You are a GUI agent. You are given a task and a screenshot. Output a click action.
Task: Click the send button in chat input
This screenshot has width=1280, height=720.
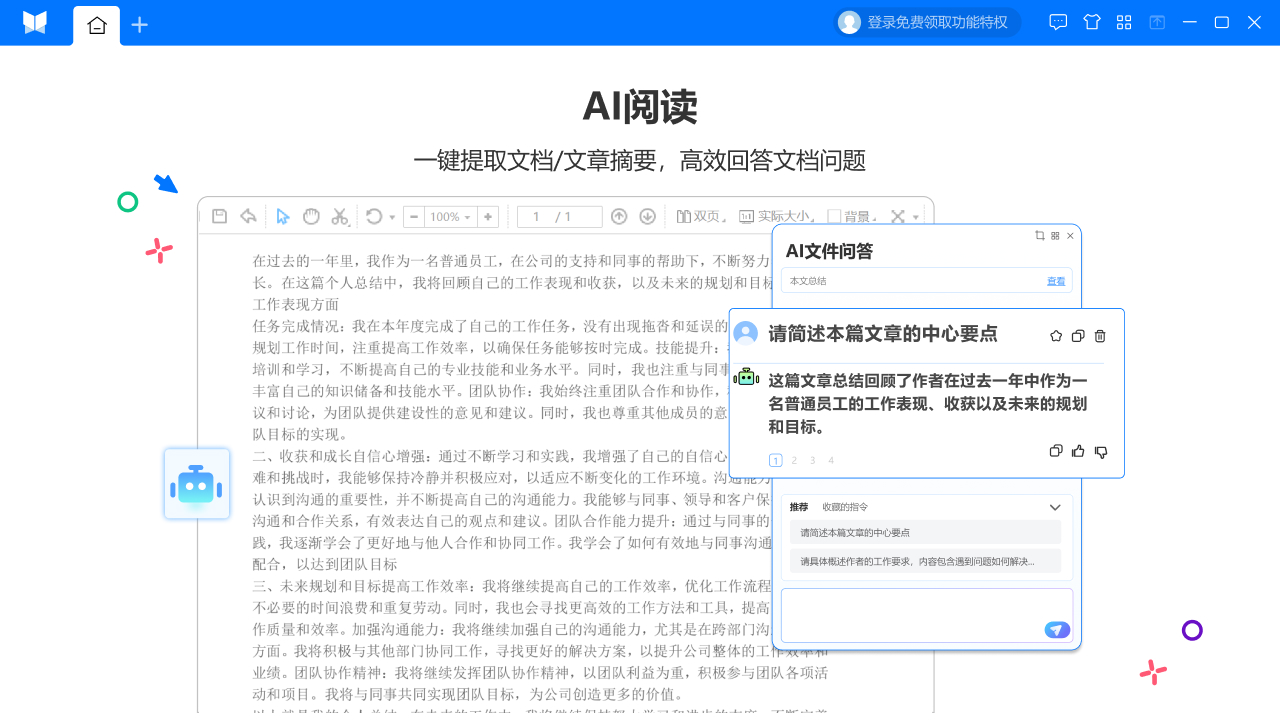1057,630
